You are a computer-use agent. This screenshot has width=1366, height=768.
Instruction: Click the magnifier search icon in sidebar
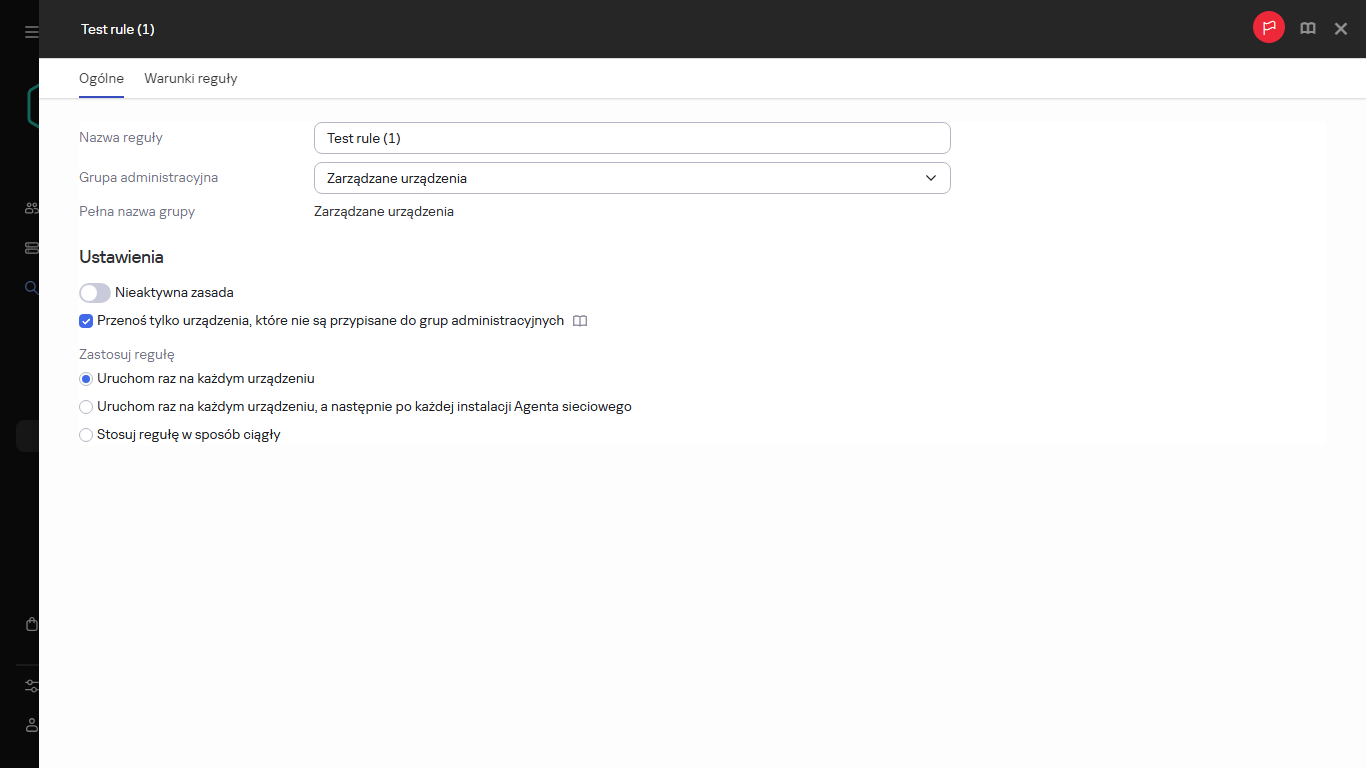tap(31, 288)
